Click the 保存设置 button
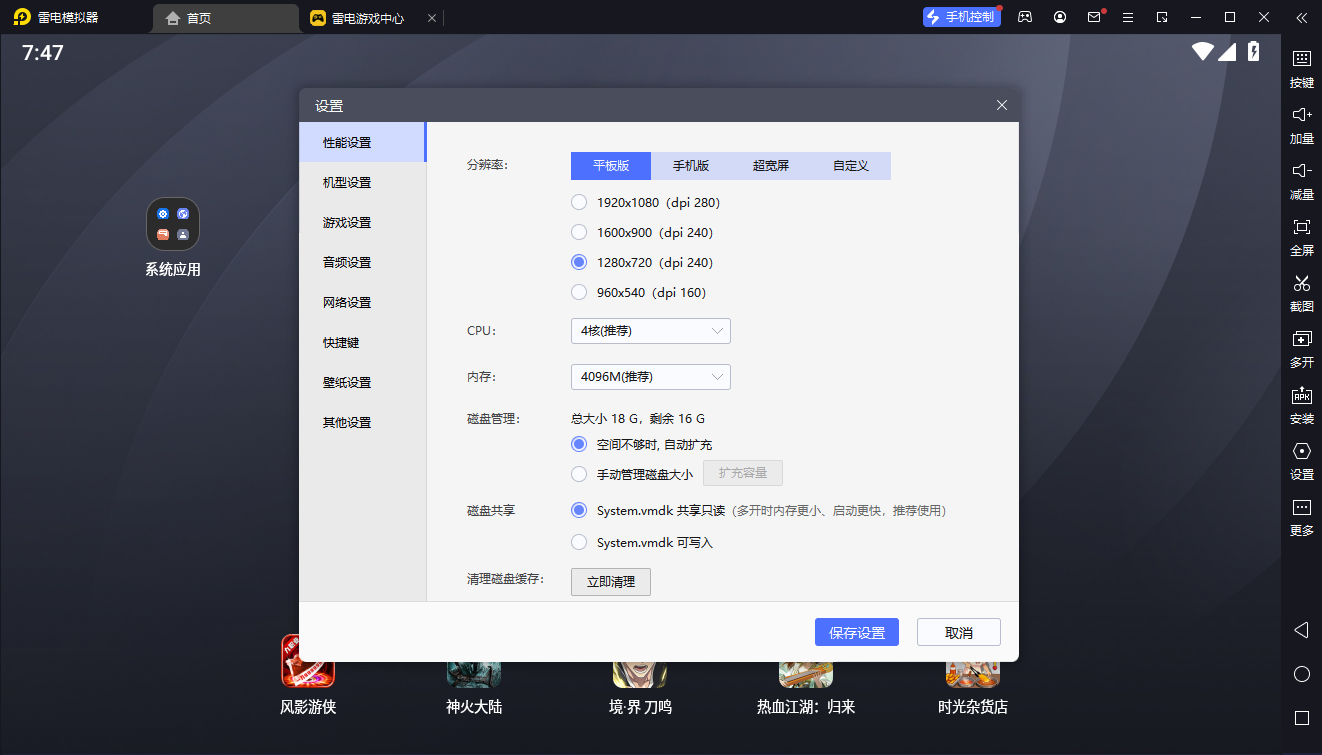Viewport: 1322px width, 755px height. [857, 633]
